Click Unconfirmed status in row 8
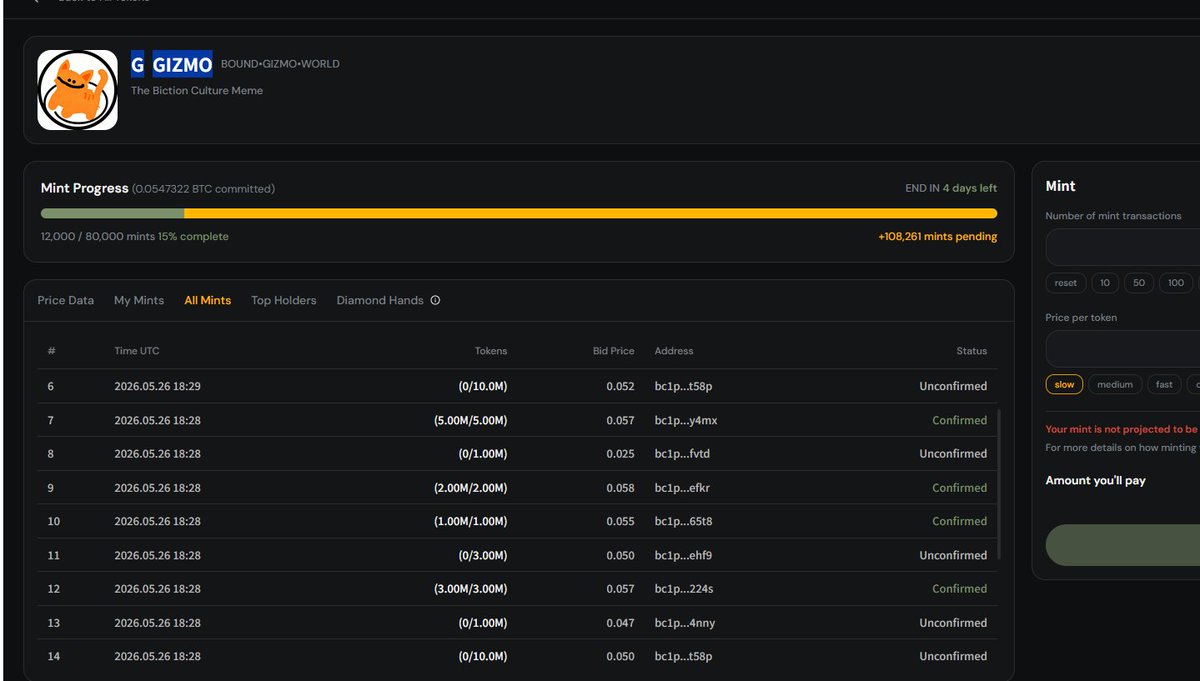This screenshot has width=1200, height=681. coord(953,454)
